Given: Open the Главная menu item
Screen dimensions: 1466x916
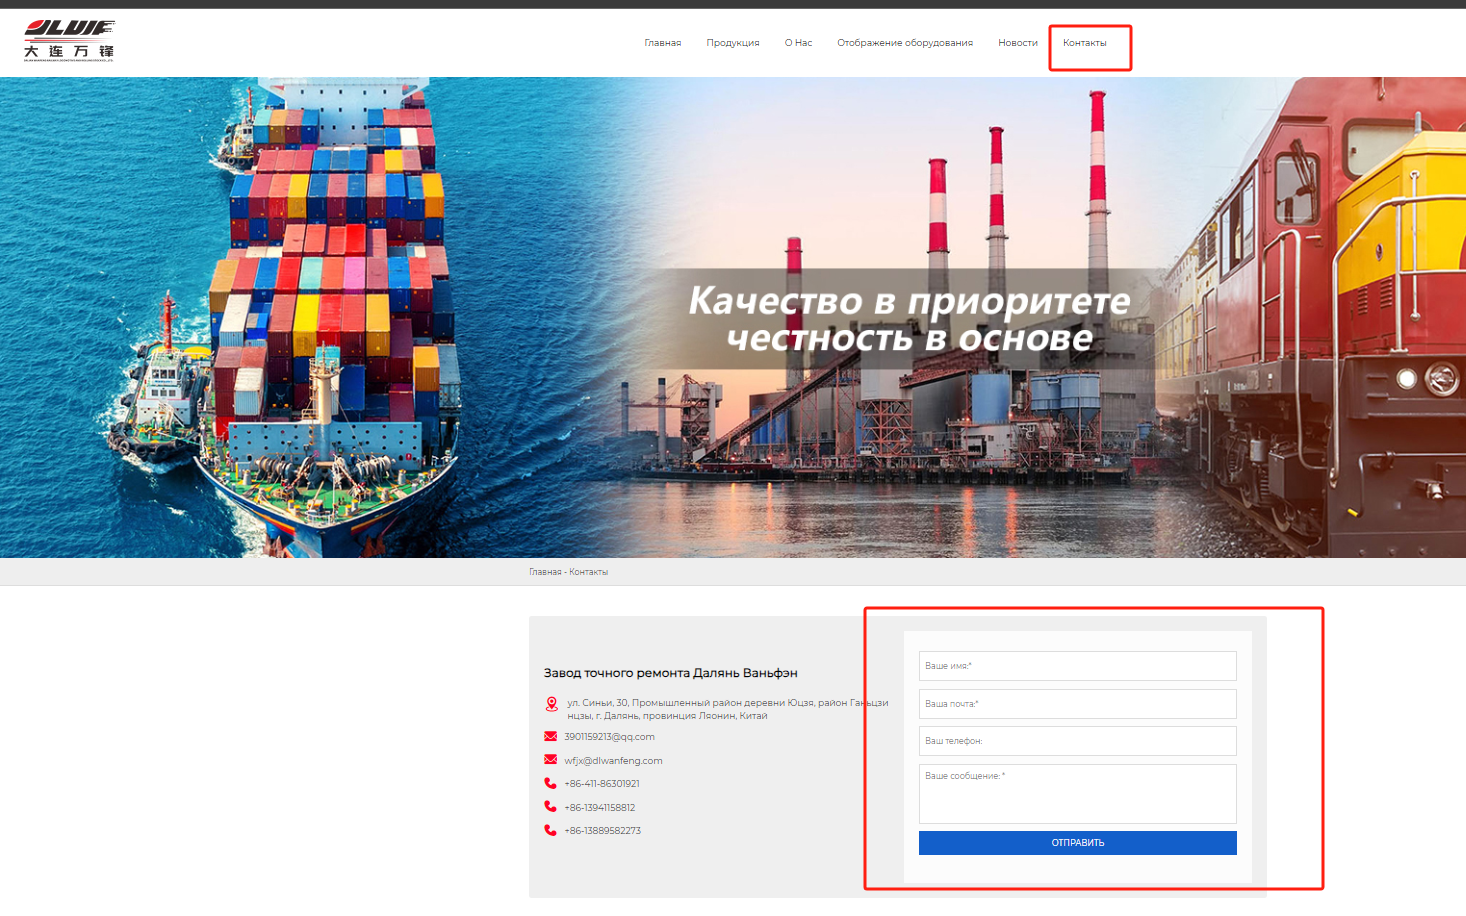Looking at the screenshot, I should coord(662,43).
